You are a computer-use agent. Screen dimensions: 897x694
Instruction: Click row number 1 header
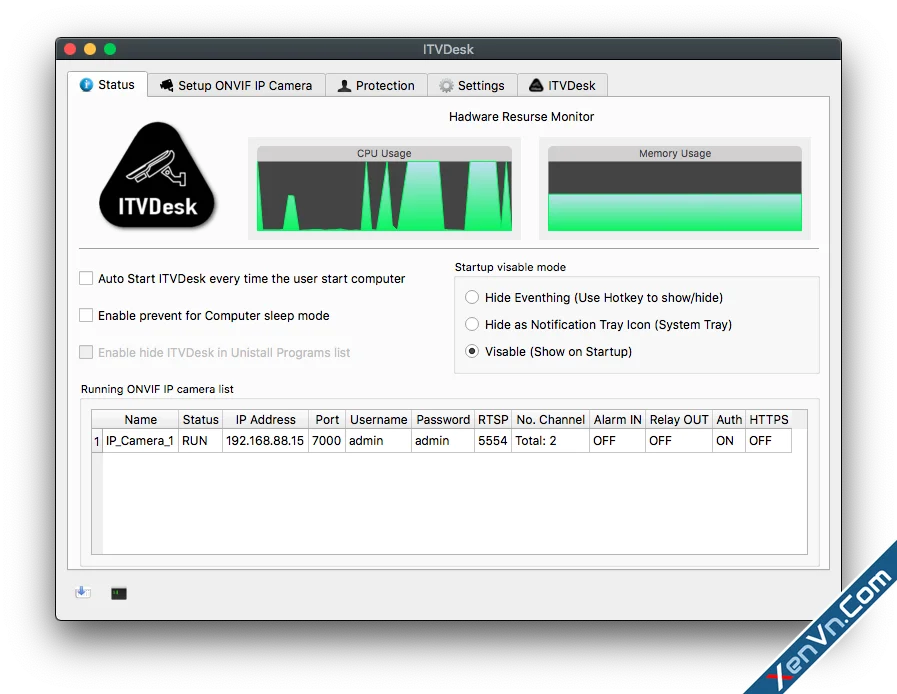97,441
